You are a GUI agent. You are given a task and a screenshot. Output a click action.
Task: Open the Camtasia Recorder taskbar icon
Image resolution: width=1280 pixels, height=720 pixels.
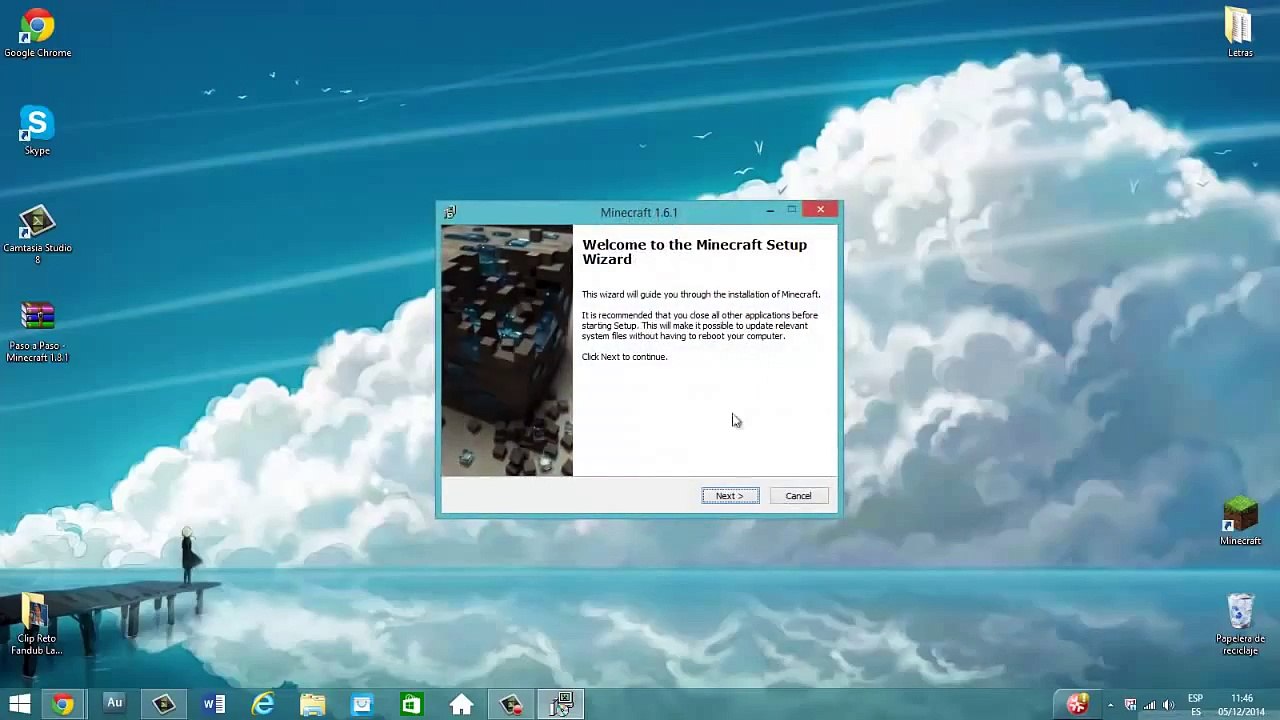tap(511, 704)
